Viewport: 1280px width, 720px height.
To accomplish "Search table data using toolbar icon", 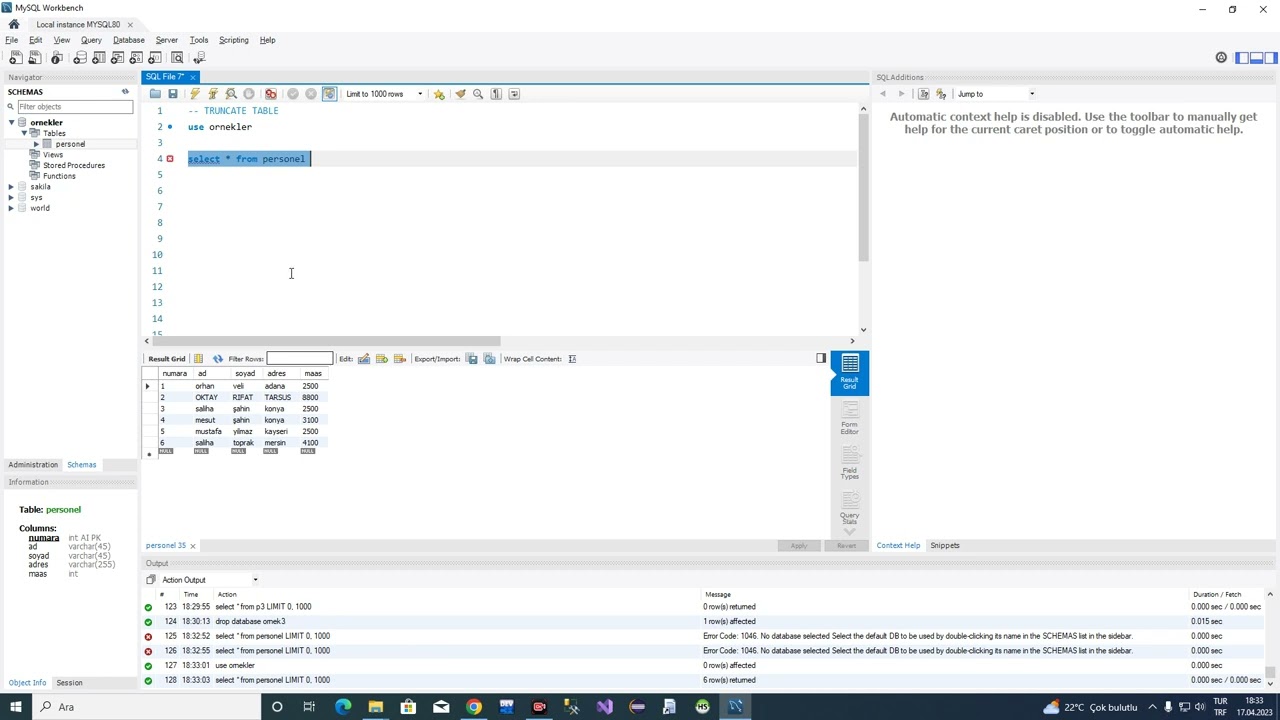I will point(178,58).
